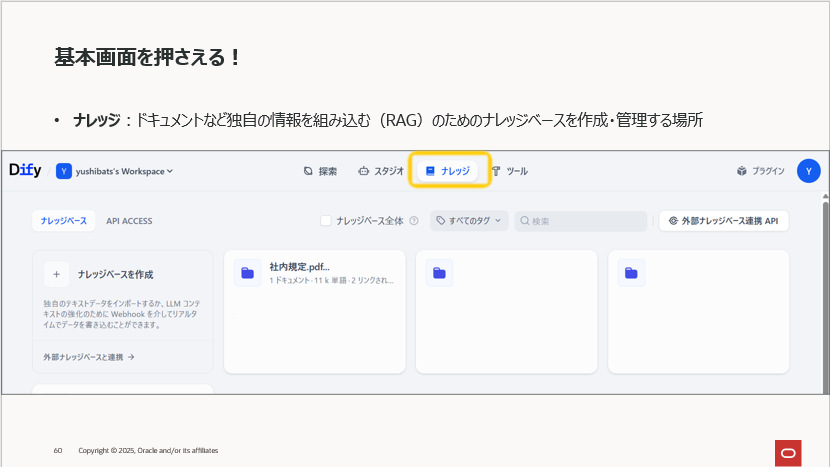The height and width of the screenshot is (467, 830).
Task: Switch to the API ACCESS tab
Action: click(129, 221)
